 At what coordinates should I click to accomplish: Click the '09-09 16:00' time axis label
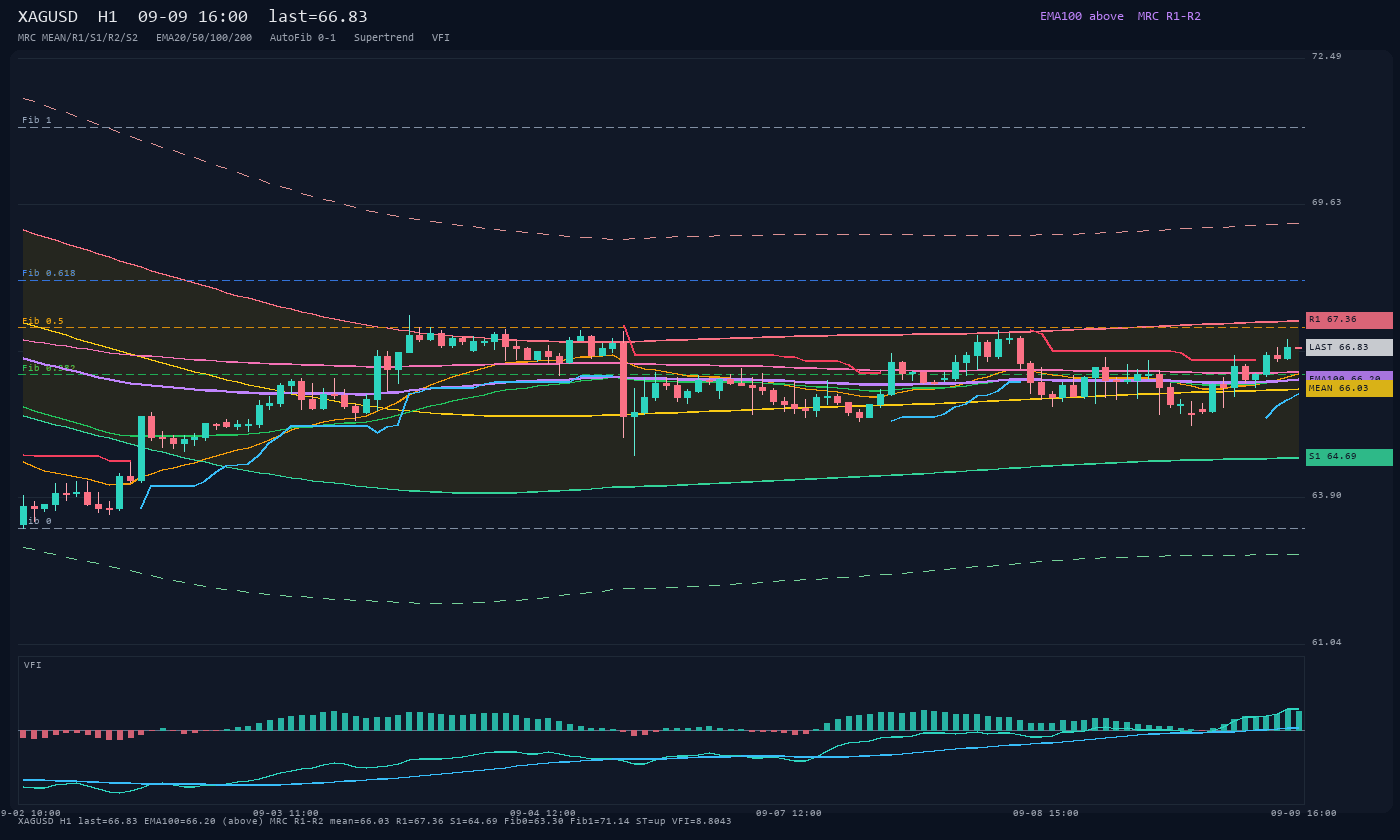click(1304, 813)
